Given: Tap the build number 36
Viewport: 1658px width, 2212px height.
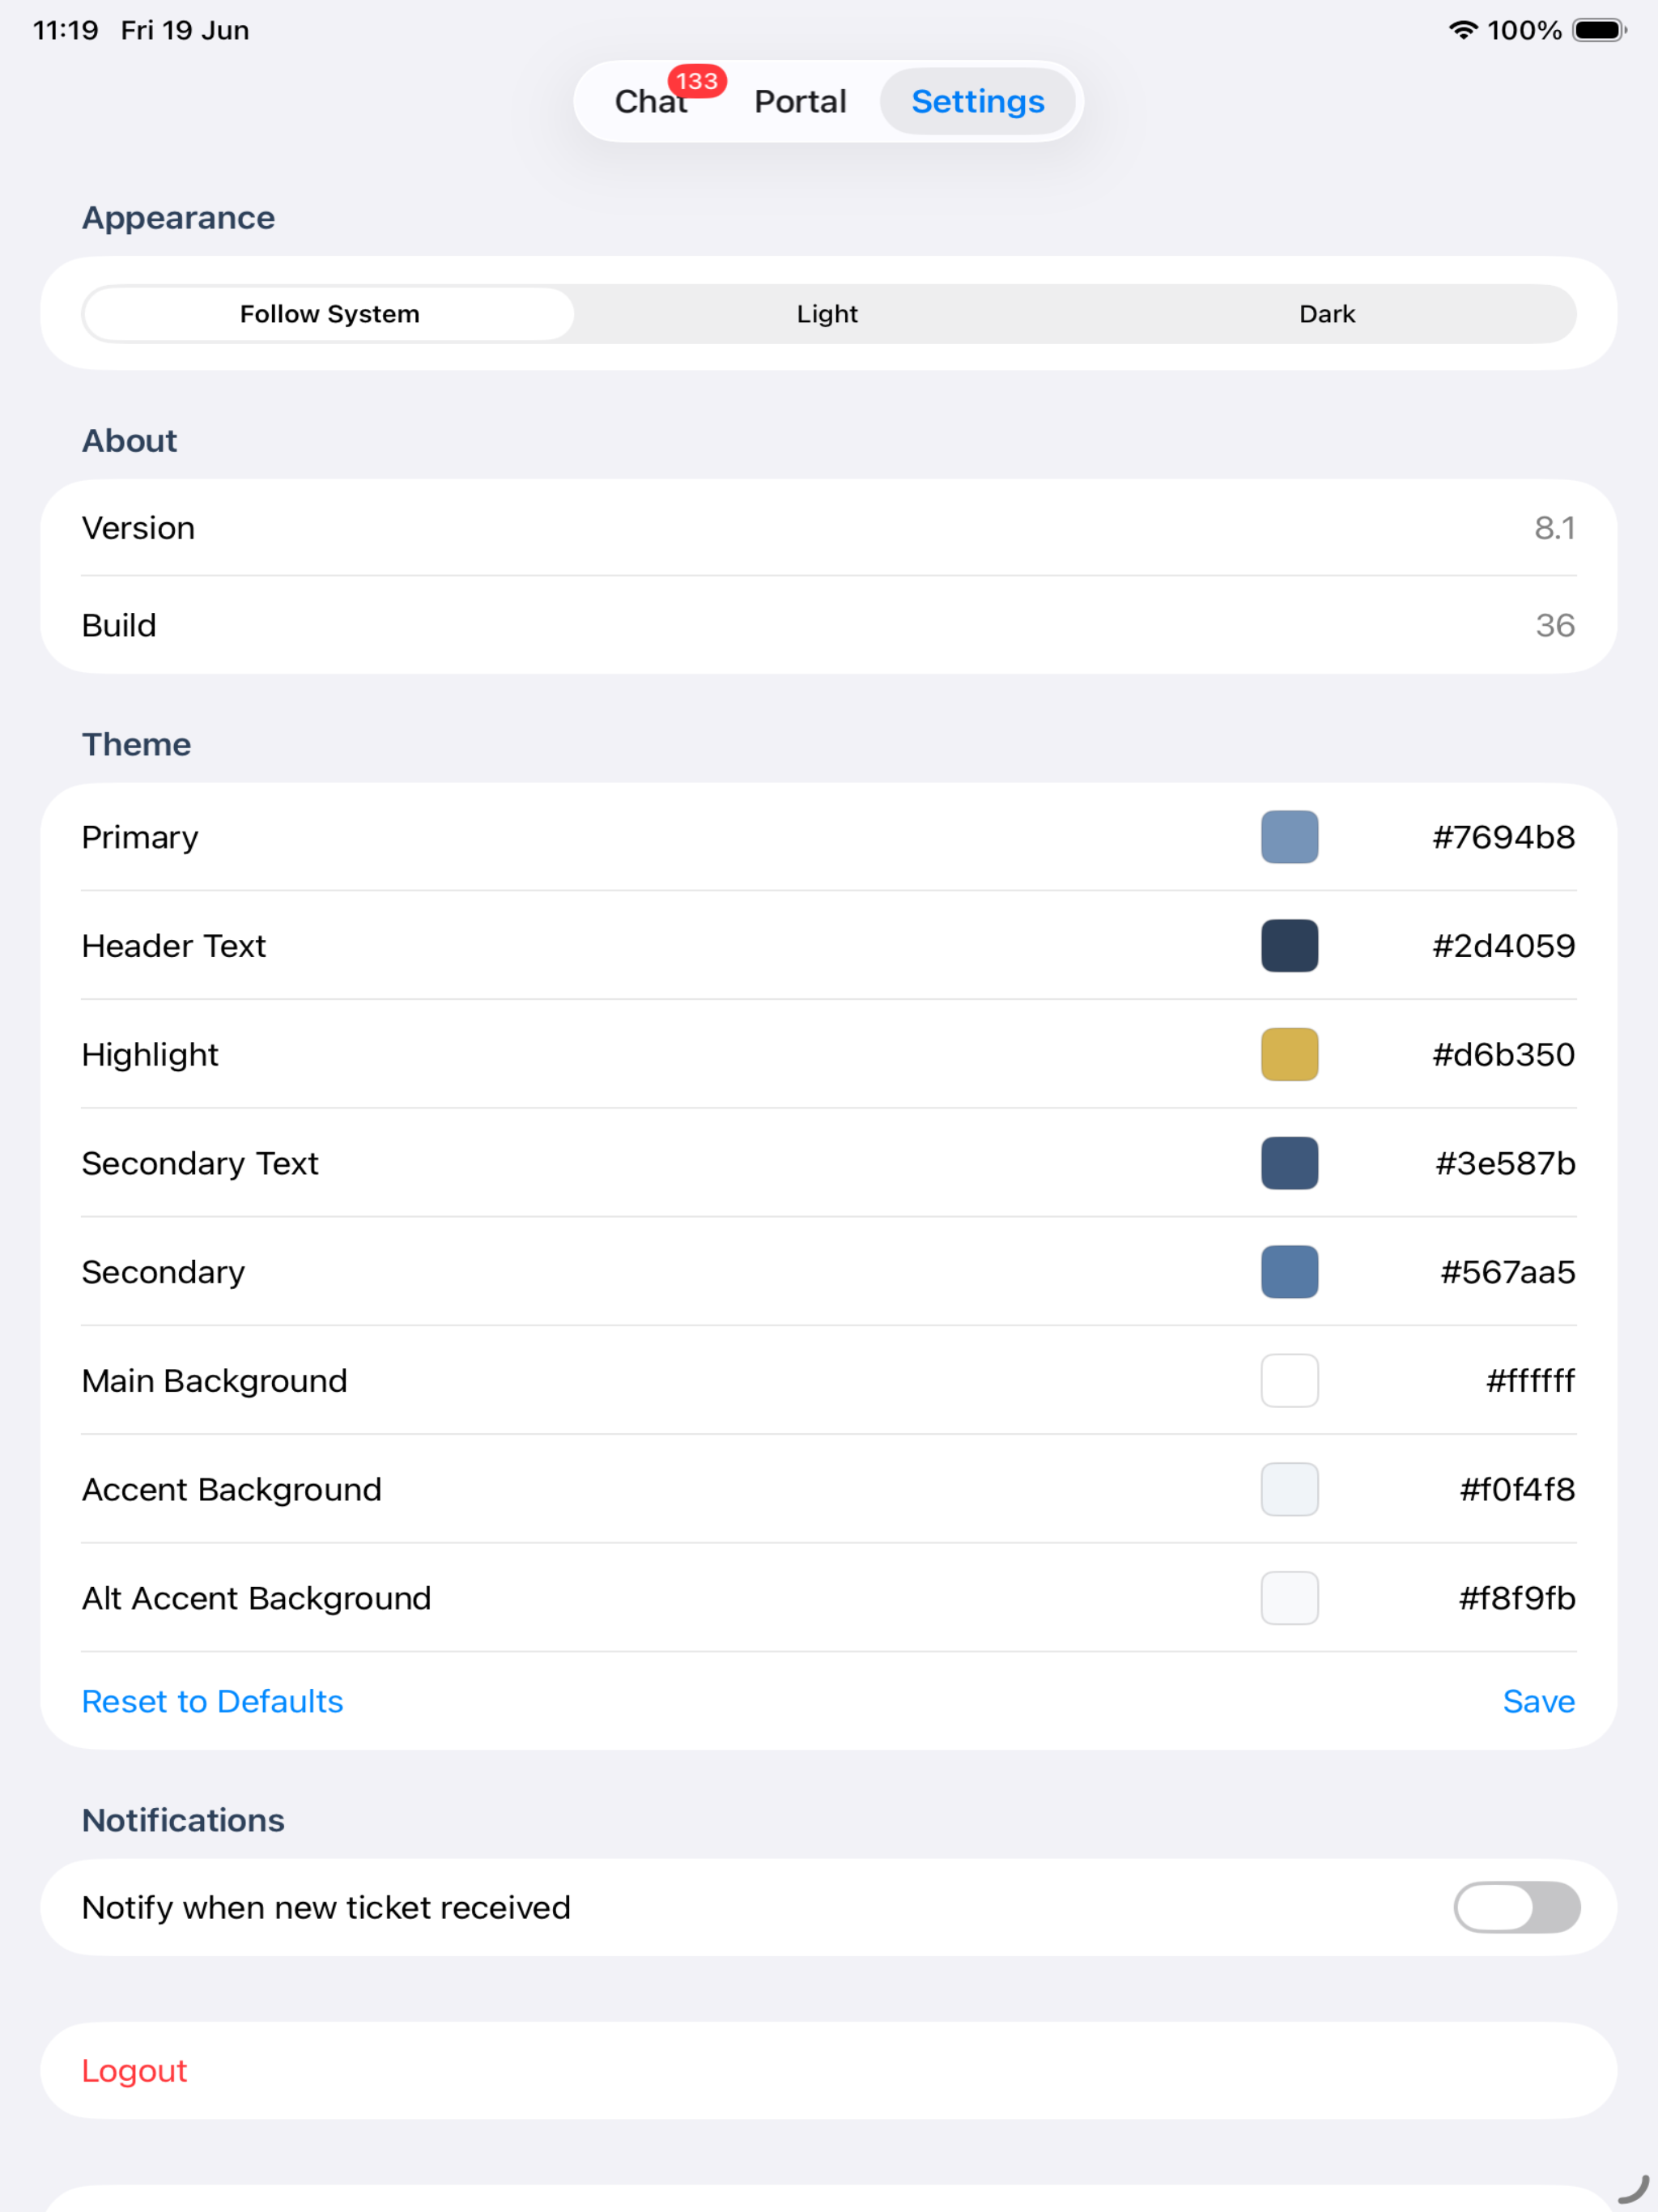Looking at the screenshot, I should click(1554, 625).
